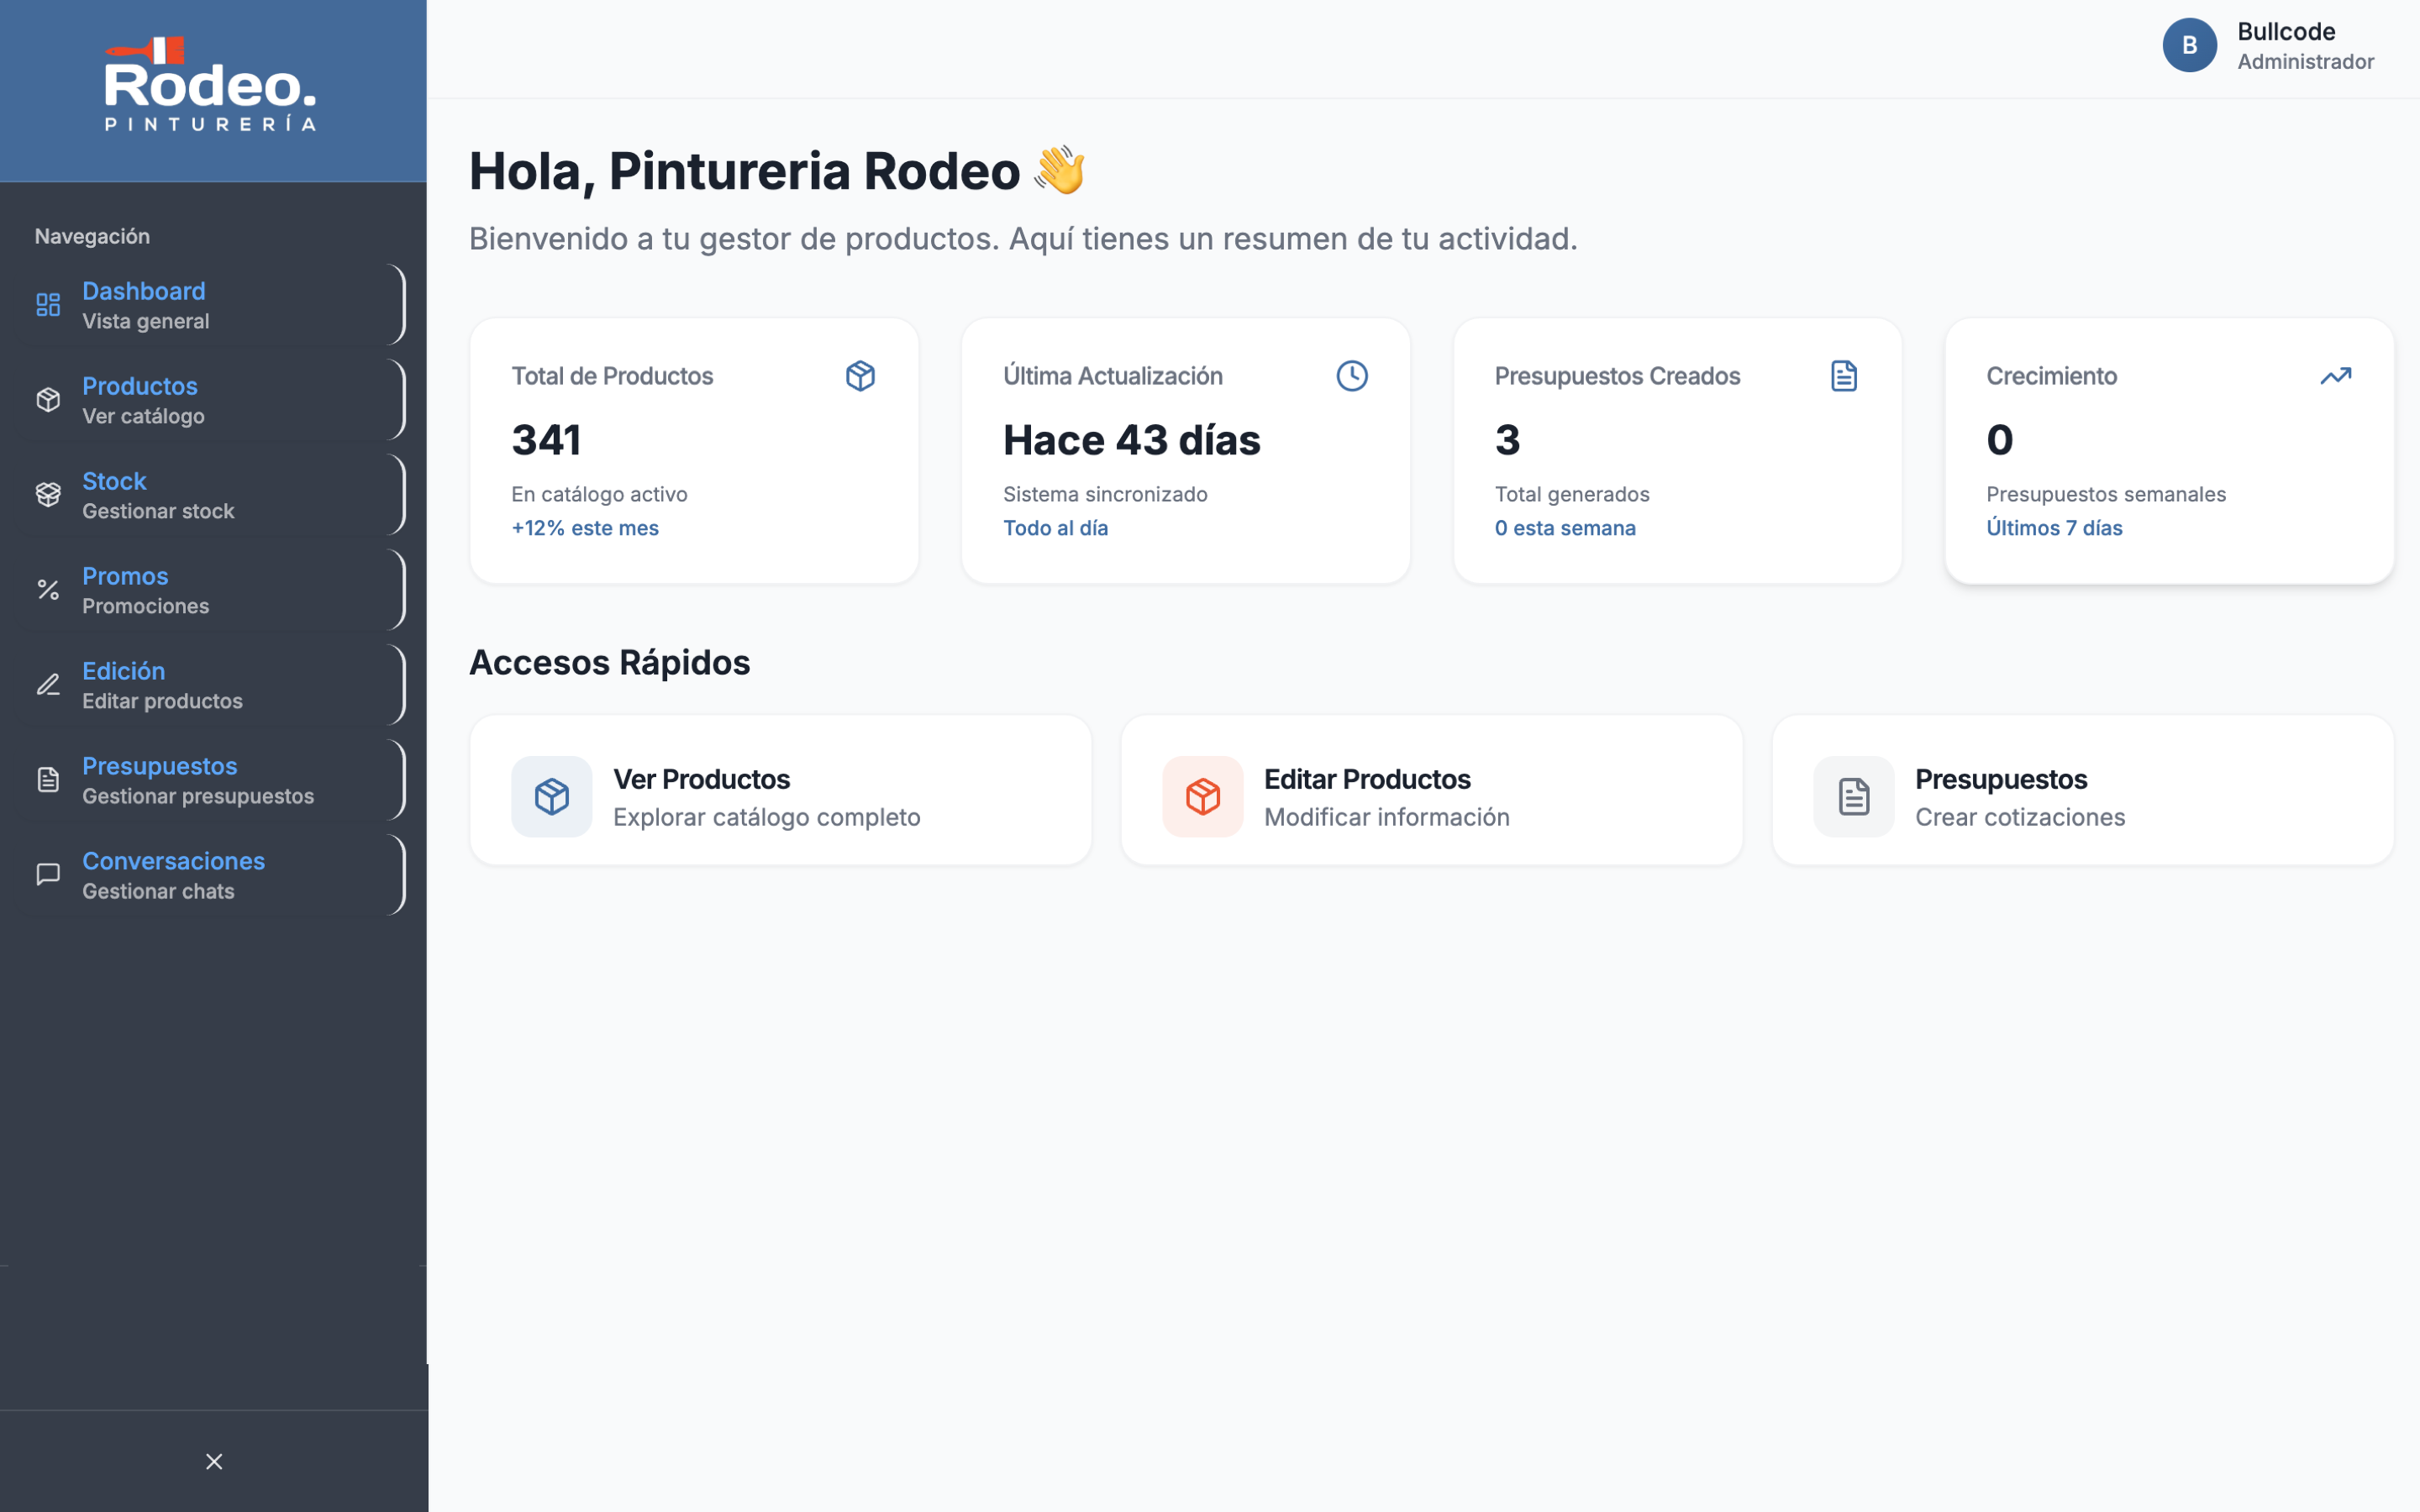Click the 341 products count
The image size is (2420, 1512).
click(x=546, y=440)
